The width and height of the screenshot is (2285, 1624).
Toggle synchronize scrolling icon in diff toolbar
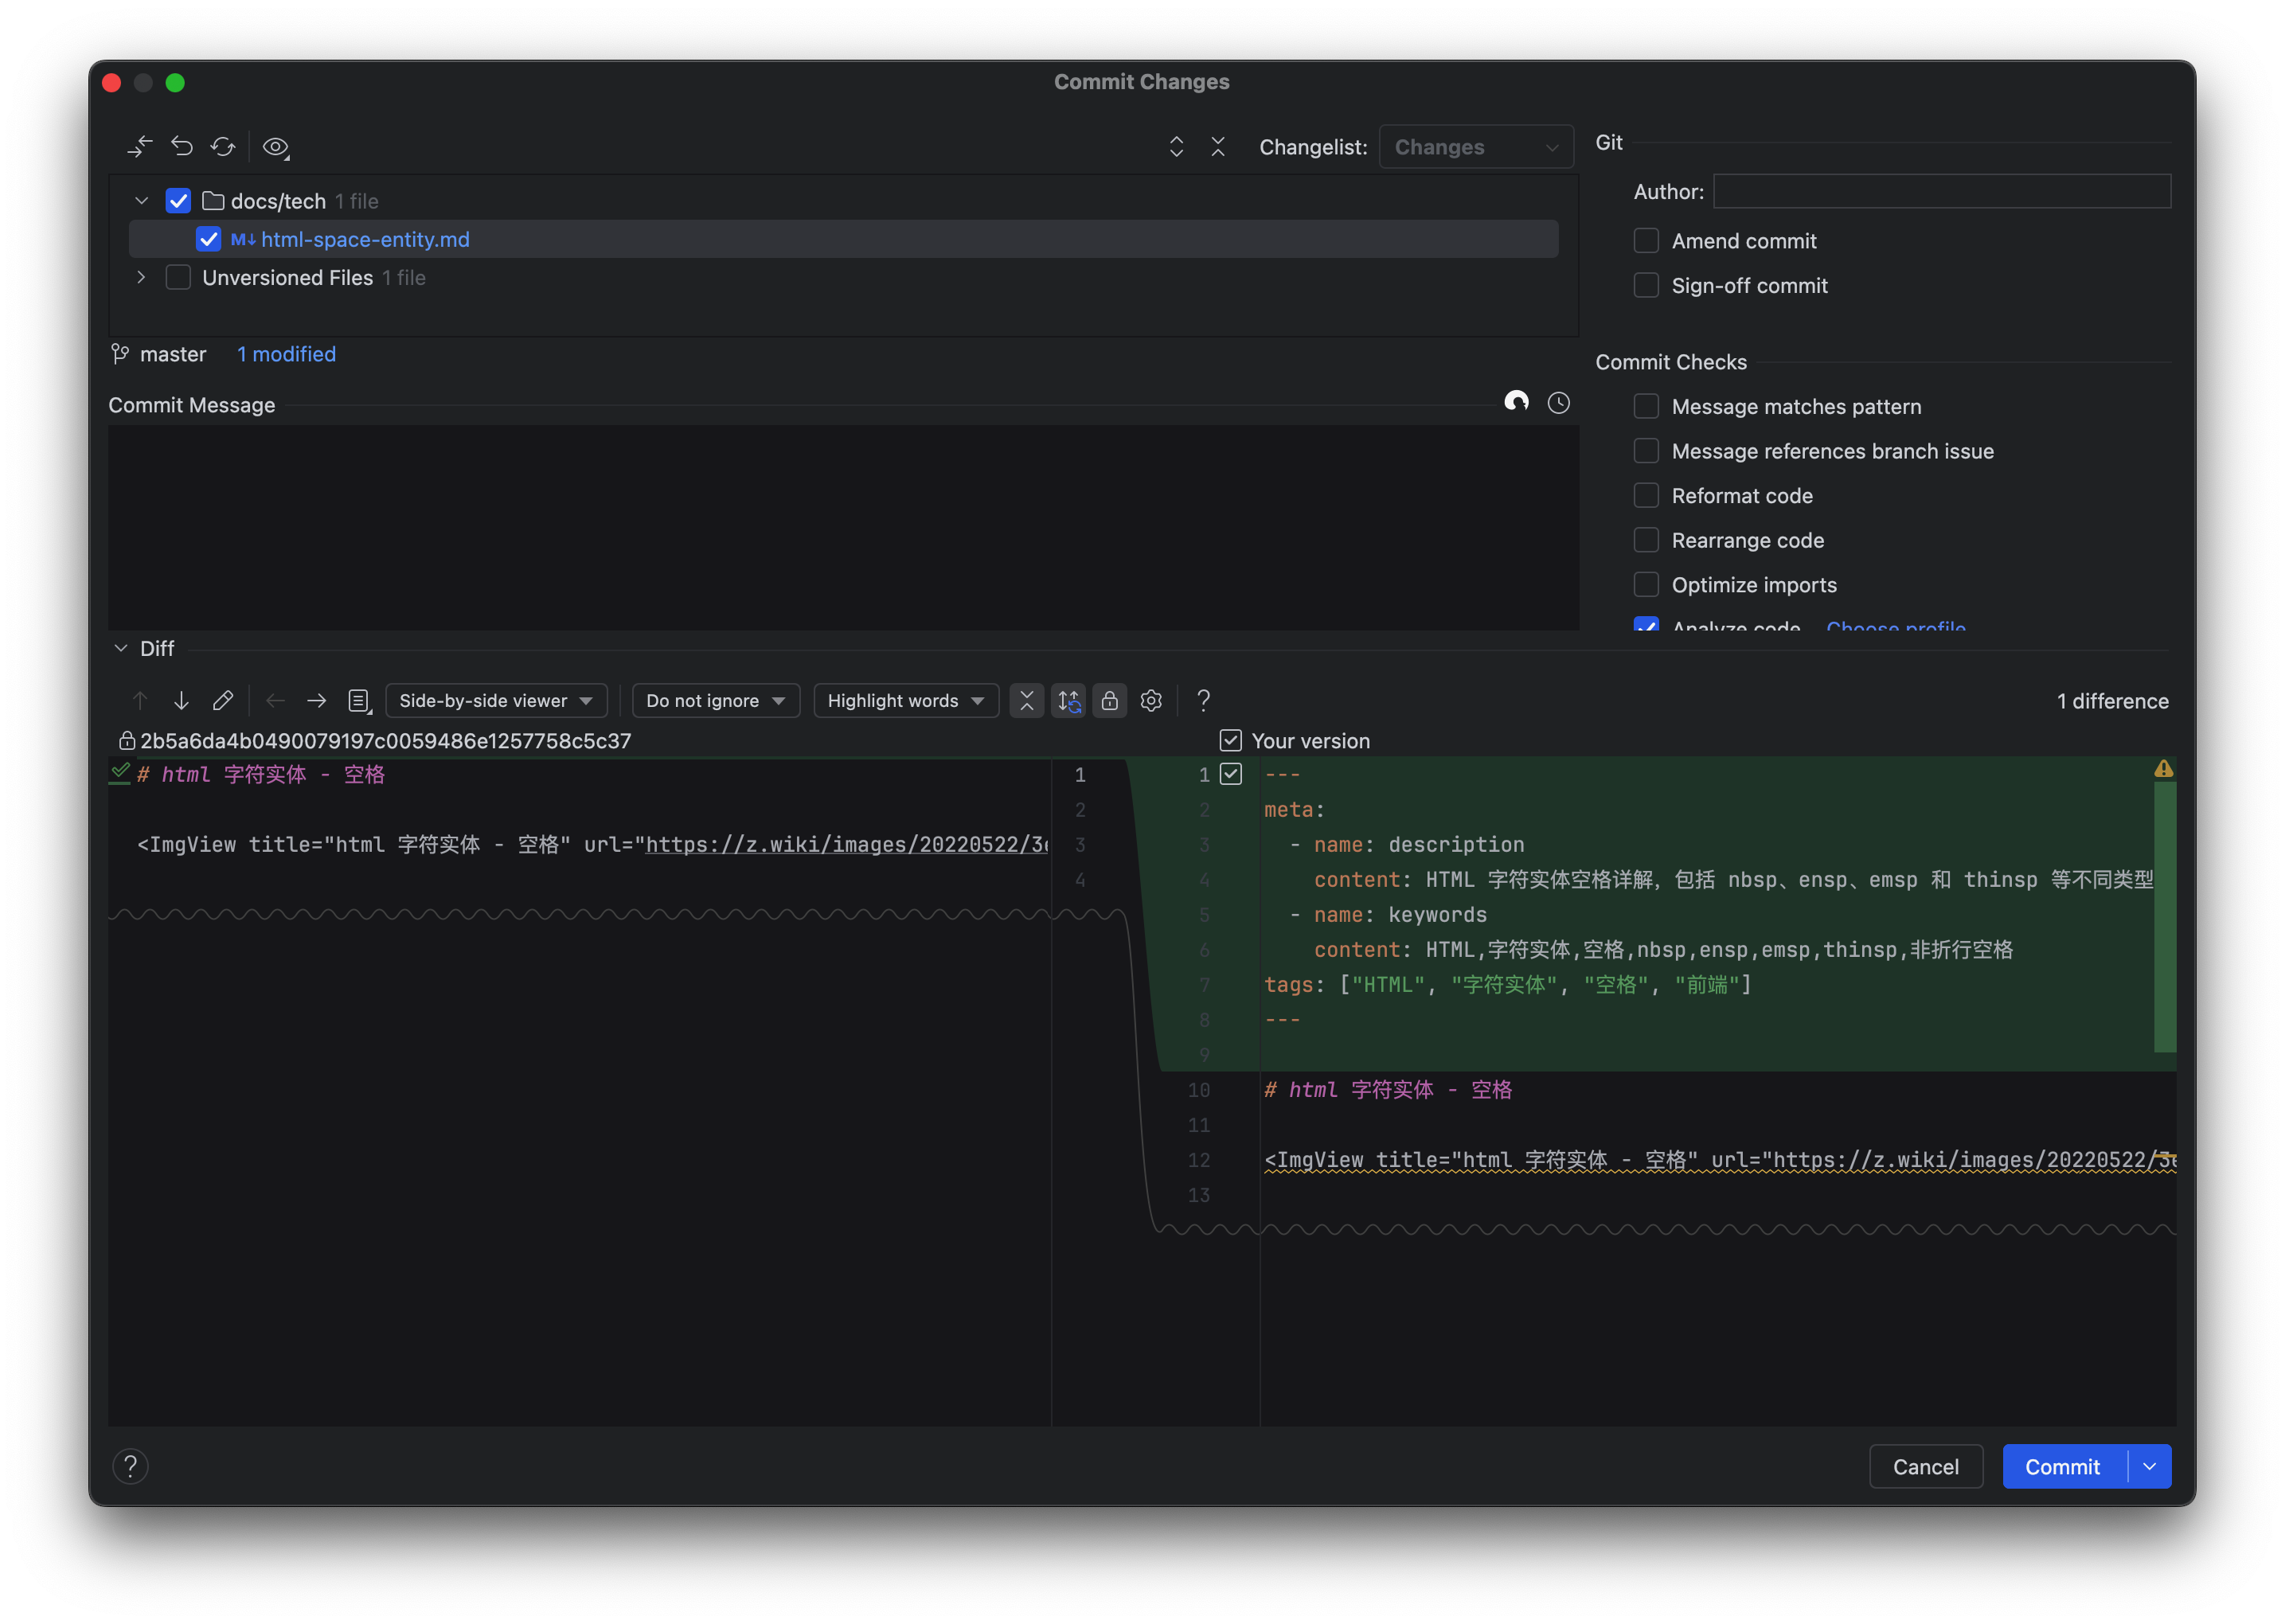coord(1069,701)
